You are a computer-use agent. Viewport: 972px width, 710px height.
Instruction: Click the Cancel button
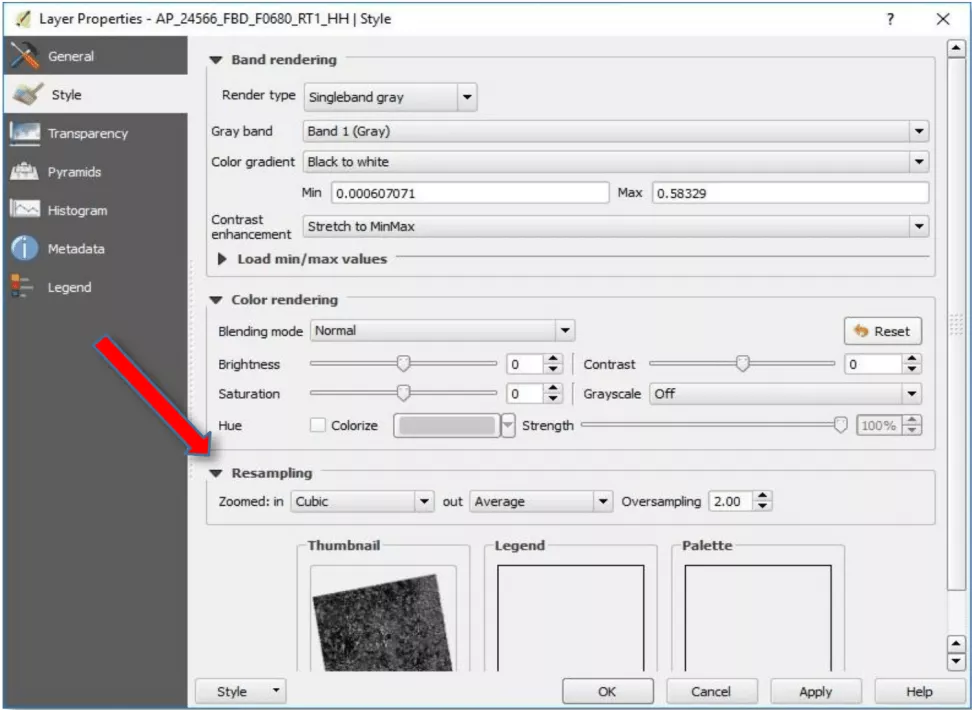(x=712, y=691)
